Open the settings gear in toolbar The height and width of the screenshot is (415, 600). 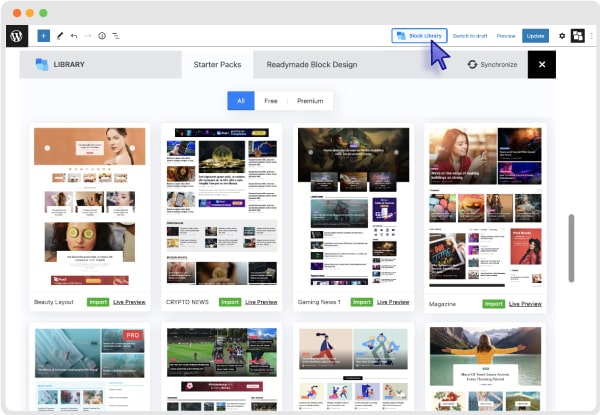point(561,35)
